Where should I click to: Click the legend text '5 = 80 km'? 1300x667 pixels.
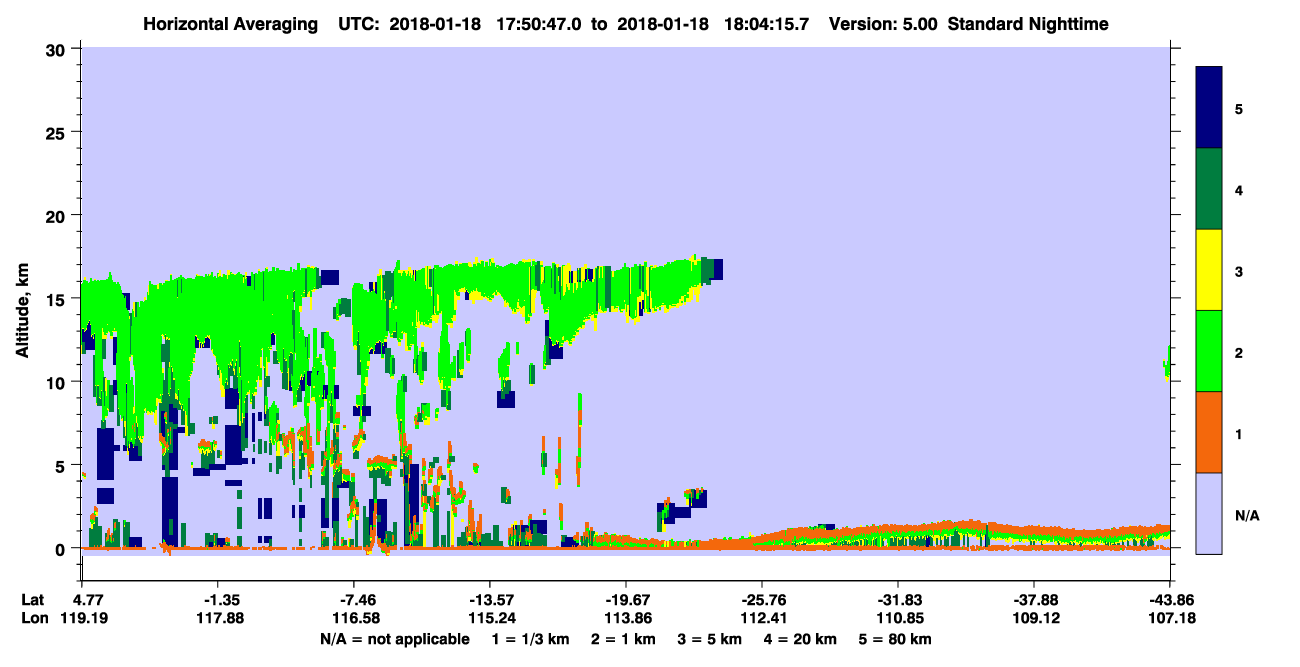tap(896, 639)
